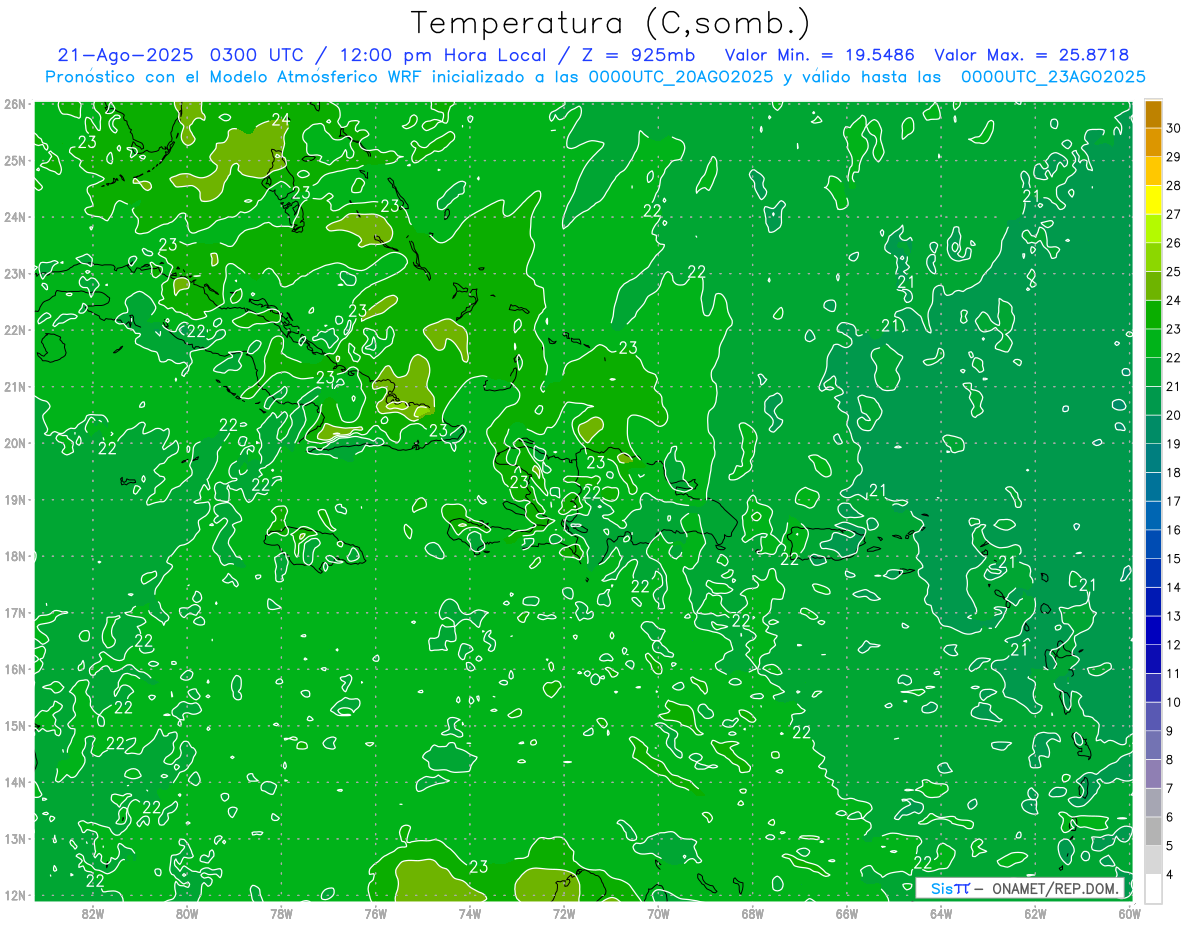Click the "Valor Max. = 25.8718" value
1200x927 pixels.
coord(1032,55)
